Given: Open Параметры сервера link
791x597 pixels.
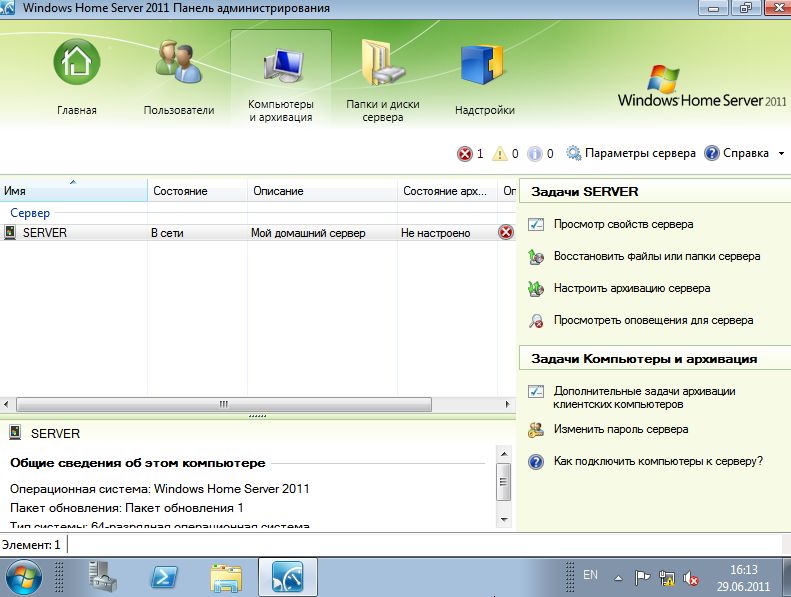Looking at the screenshot, I should 640,153.
